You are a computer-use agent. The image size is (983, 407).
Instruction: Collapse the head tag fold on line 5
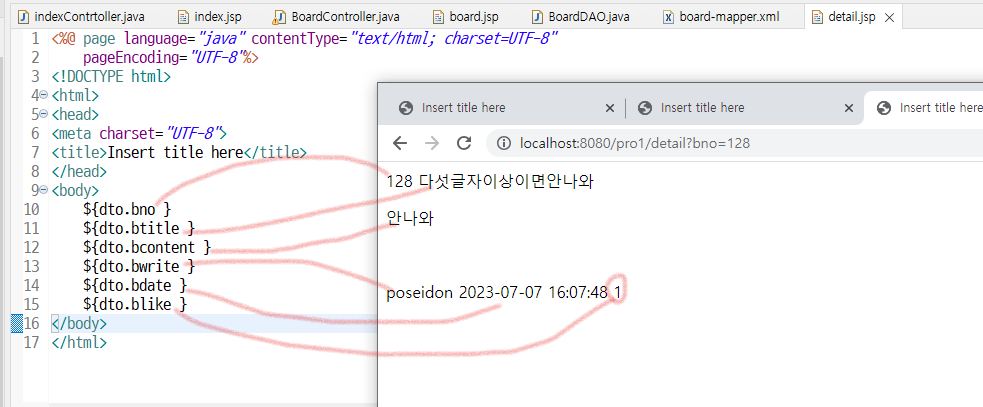tap(43, 114)
